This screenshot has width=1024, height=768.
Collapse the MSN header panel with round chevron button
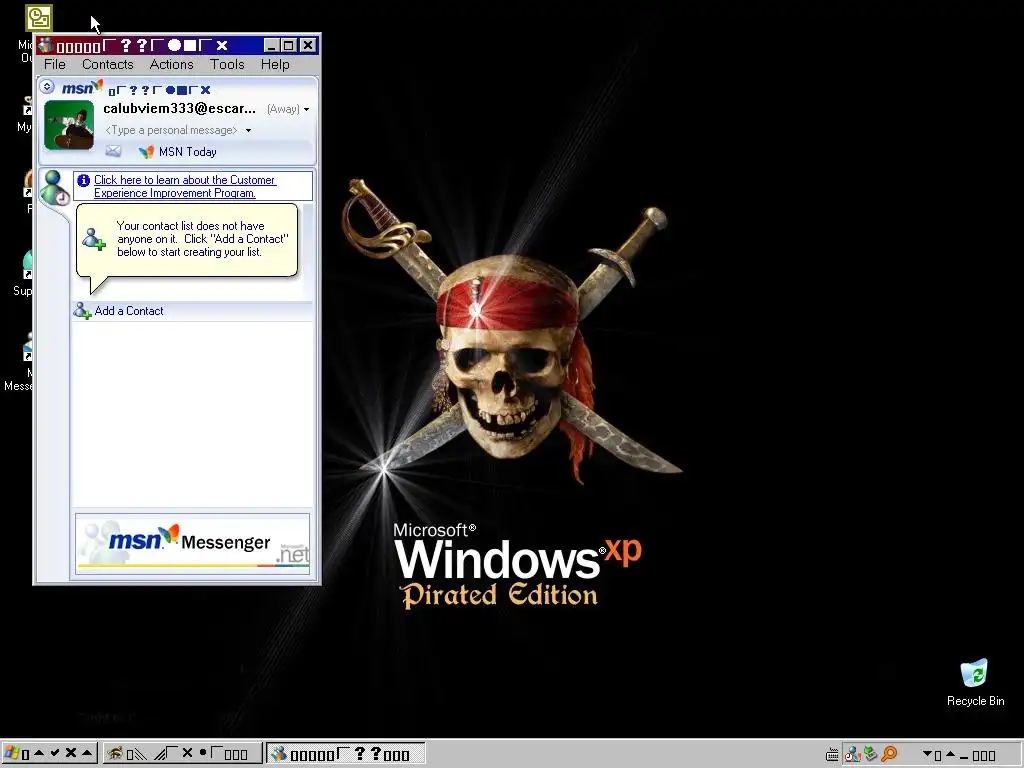tap(47, 87)
